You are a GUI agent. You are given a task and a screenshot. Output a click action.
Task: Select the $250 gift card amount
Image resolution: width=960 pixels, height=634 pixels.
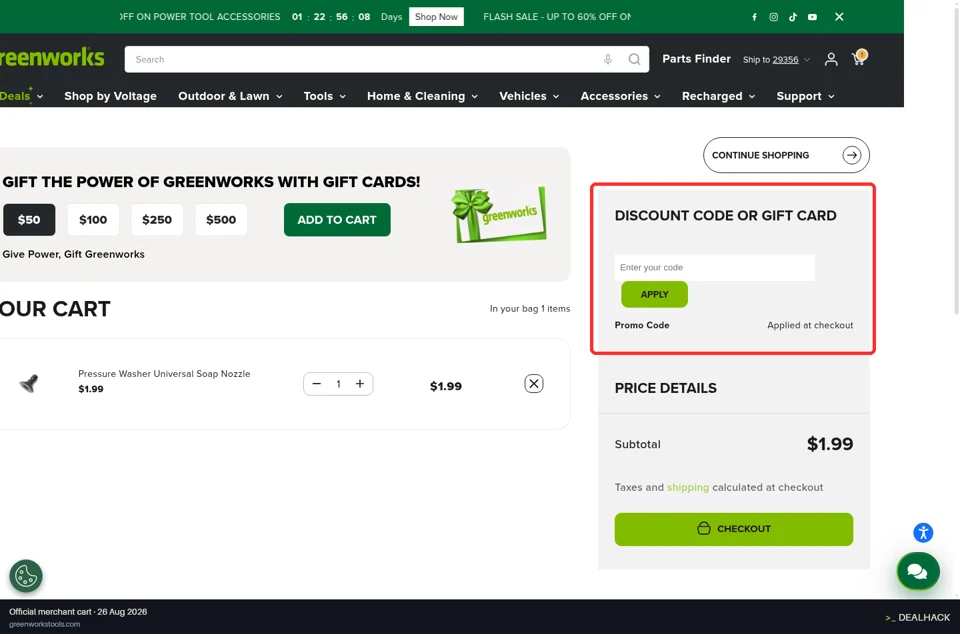point(157,220)
